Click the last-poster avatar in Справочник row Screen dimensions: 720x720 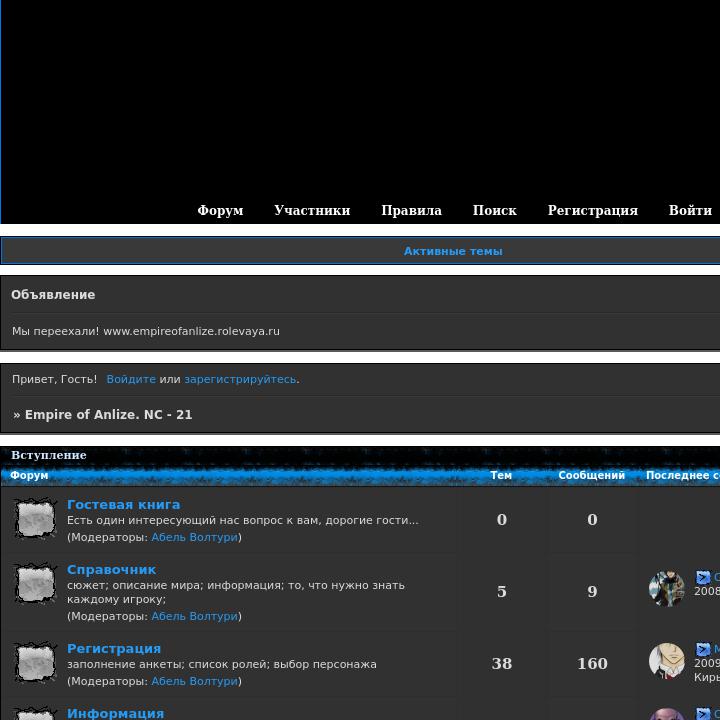tap(667, 589)
